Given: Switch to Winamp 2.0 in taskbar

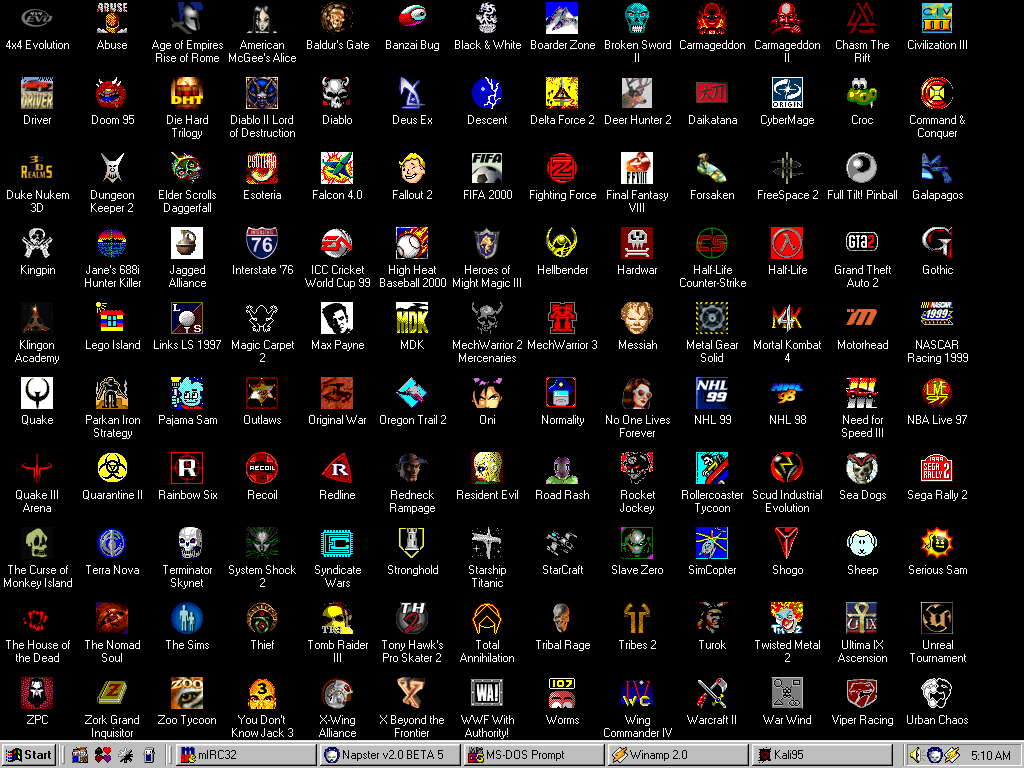Looking at the screenshot, I should tap(678, 755).
